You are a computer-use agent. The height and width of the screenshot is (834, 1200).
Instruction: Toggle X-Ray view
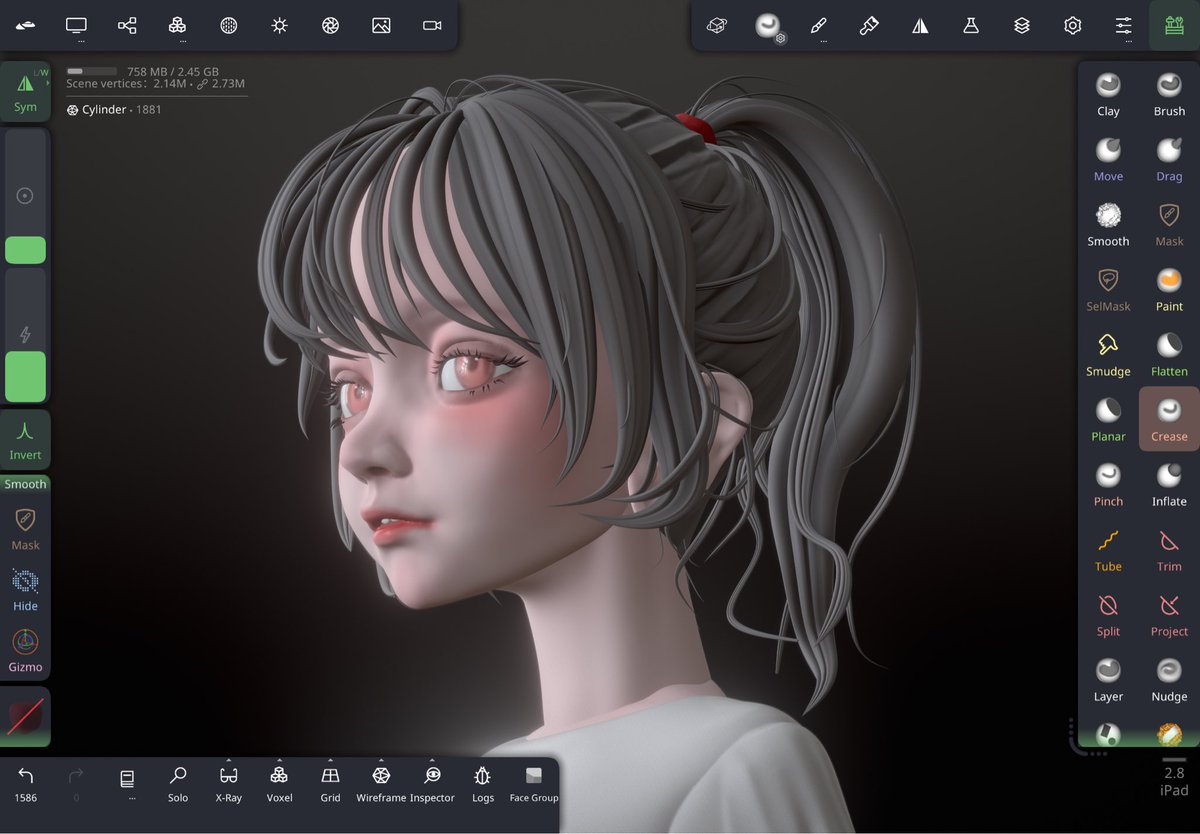tap(228, 783)
